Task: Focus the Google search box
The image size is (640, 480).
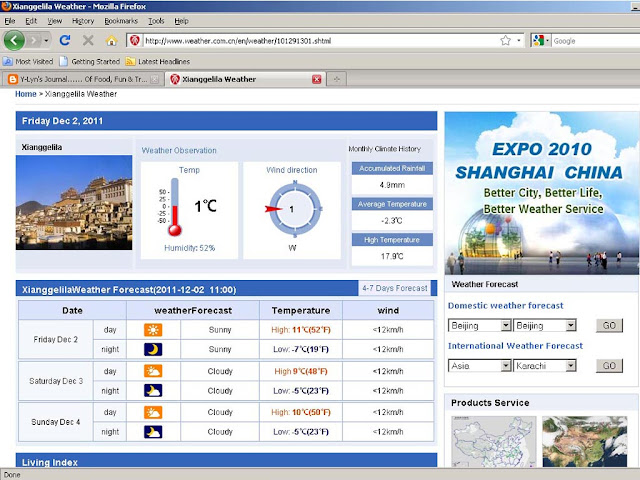Action: point(596,41)
